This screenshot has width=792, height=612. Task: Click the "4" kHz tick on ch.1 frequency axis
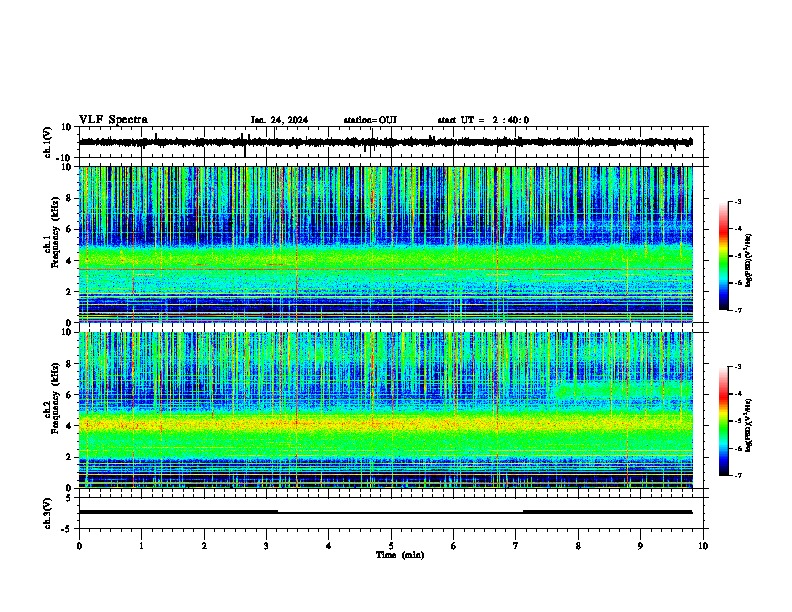pos(69,261)
